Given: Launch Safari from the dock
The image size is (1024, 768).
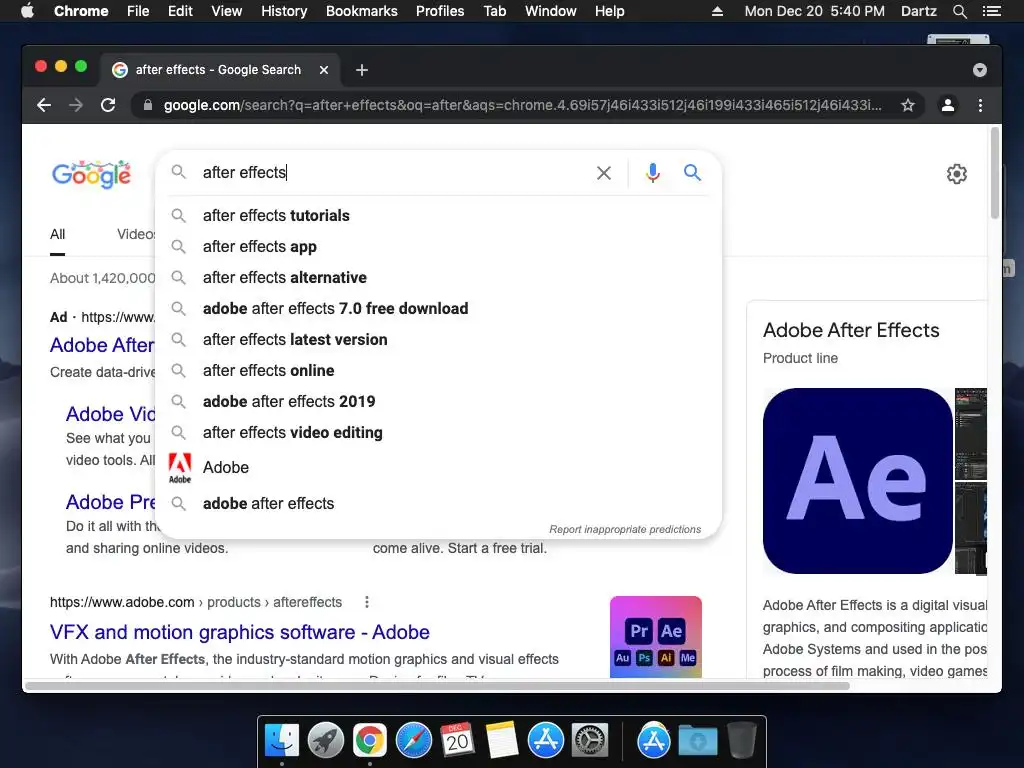Looking at the screenshot, I should point(414,741).
